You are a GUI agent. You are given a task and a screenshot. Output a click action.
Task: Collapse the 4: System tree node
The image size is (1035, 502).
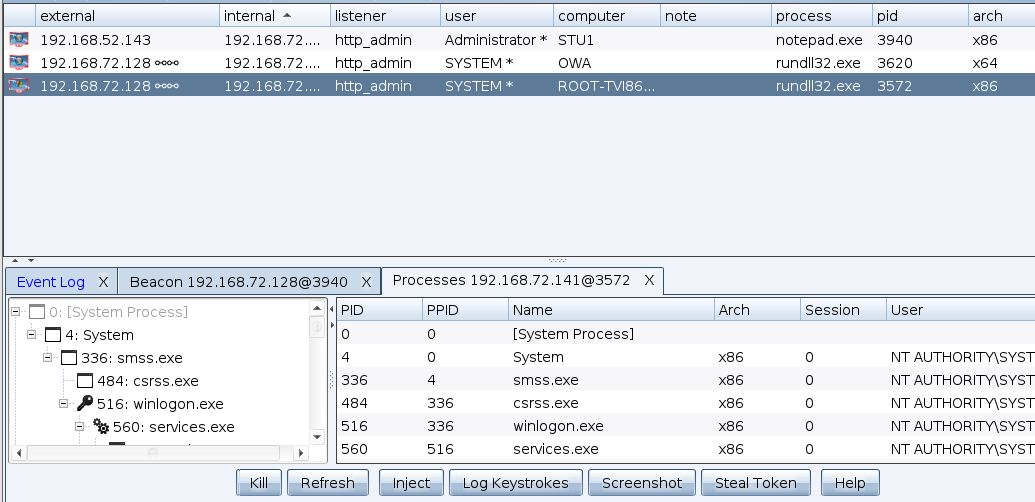click(x=32, y=335)
